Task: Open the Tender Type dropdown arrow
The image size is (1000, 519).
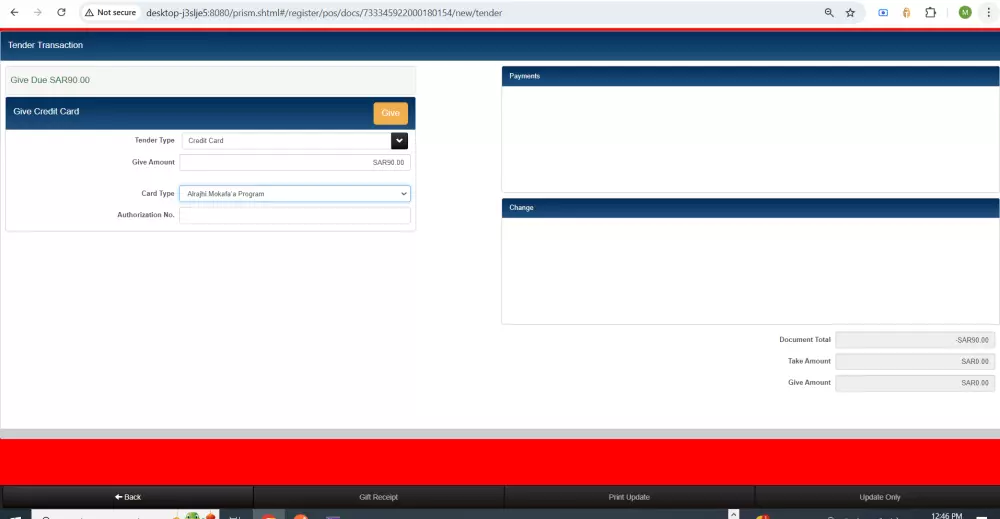Action: [399, 140]
